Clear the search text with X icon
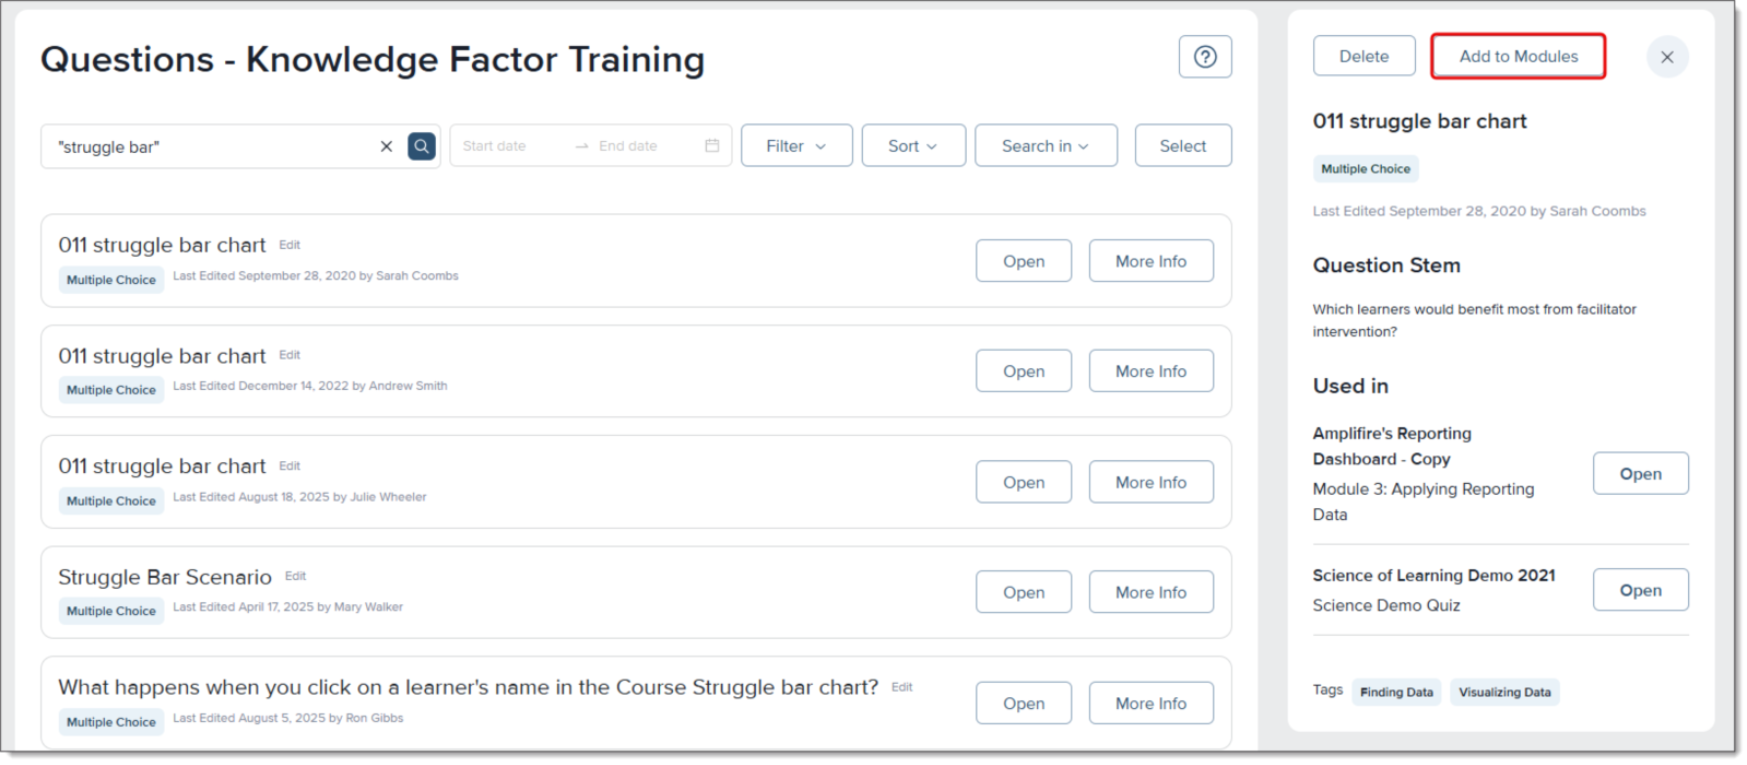This screenshot has width=1747, height=765. click(x=386, y=147)
